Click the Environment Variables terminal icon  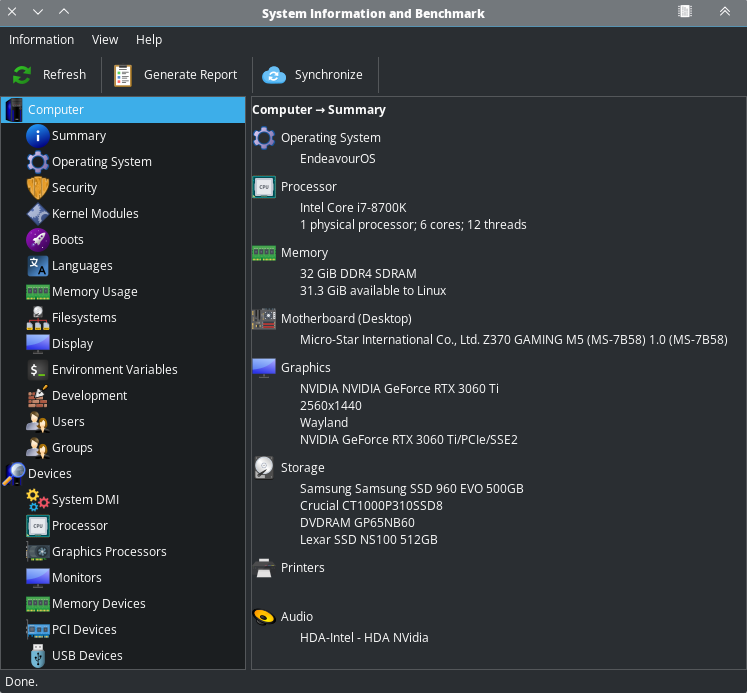tap(37, 370)
